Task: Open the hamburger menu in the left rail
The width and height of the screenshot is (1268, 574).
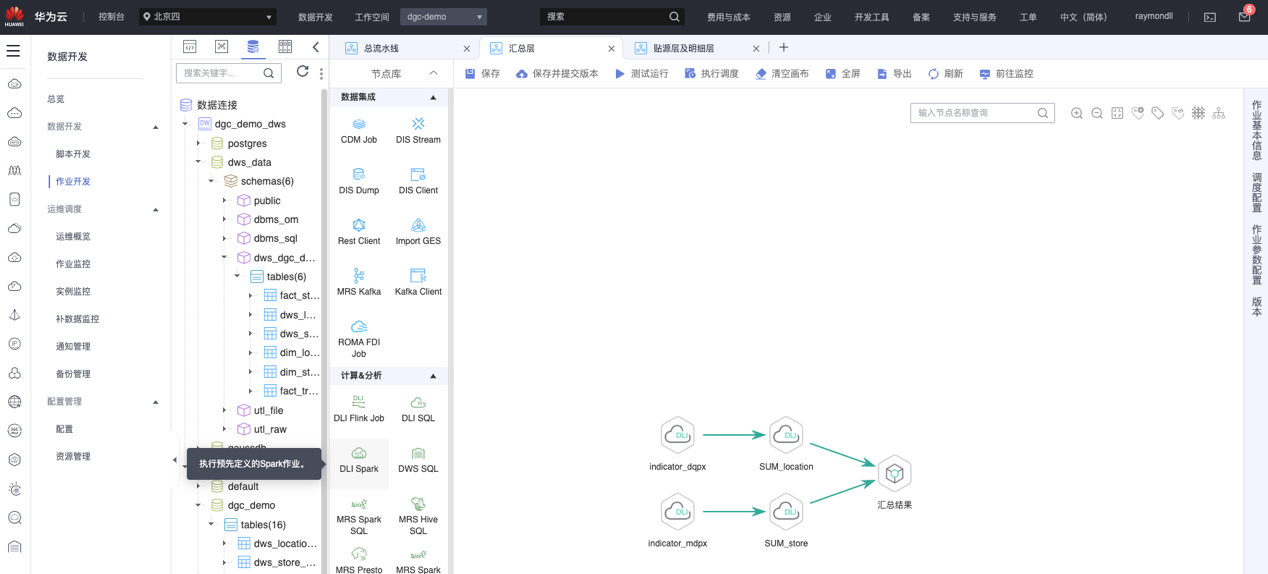Action: (x=13, y=50)
